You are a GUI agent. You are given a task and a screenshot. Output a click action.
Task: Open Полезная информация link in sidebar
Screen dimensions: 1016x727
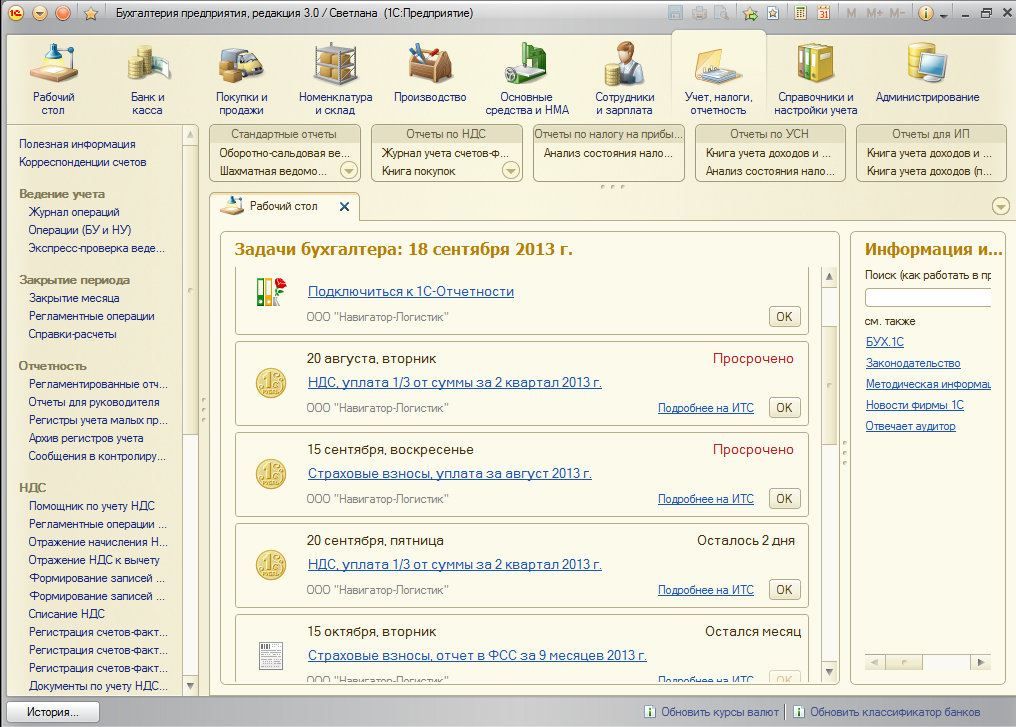[77, 144]
